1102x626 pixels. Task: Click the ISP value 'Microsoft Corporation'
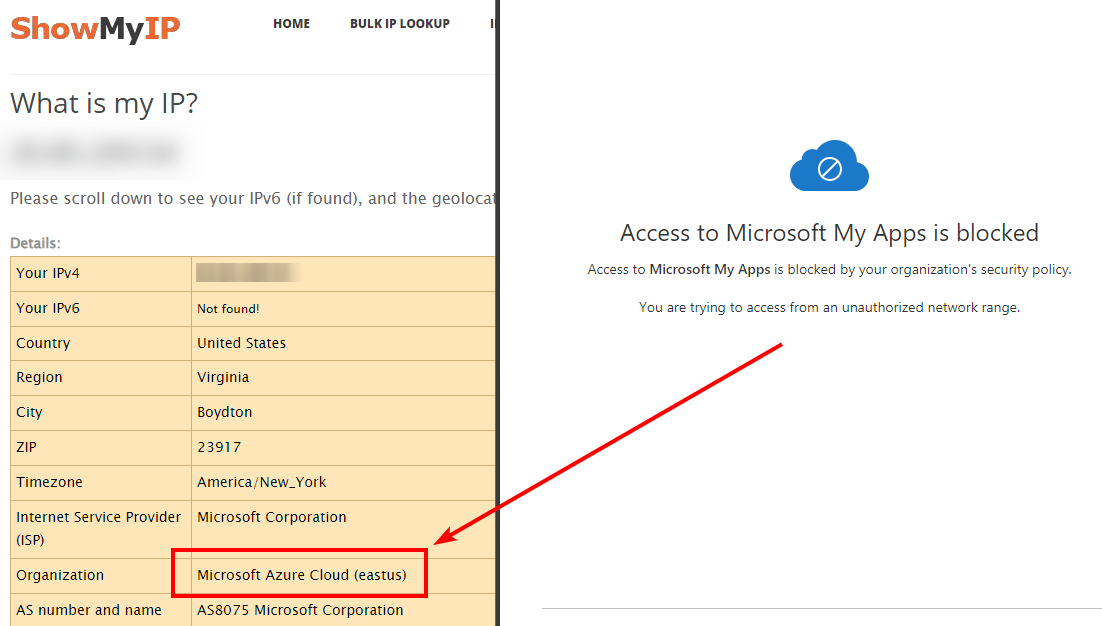click(x=271, y=517)
